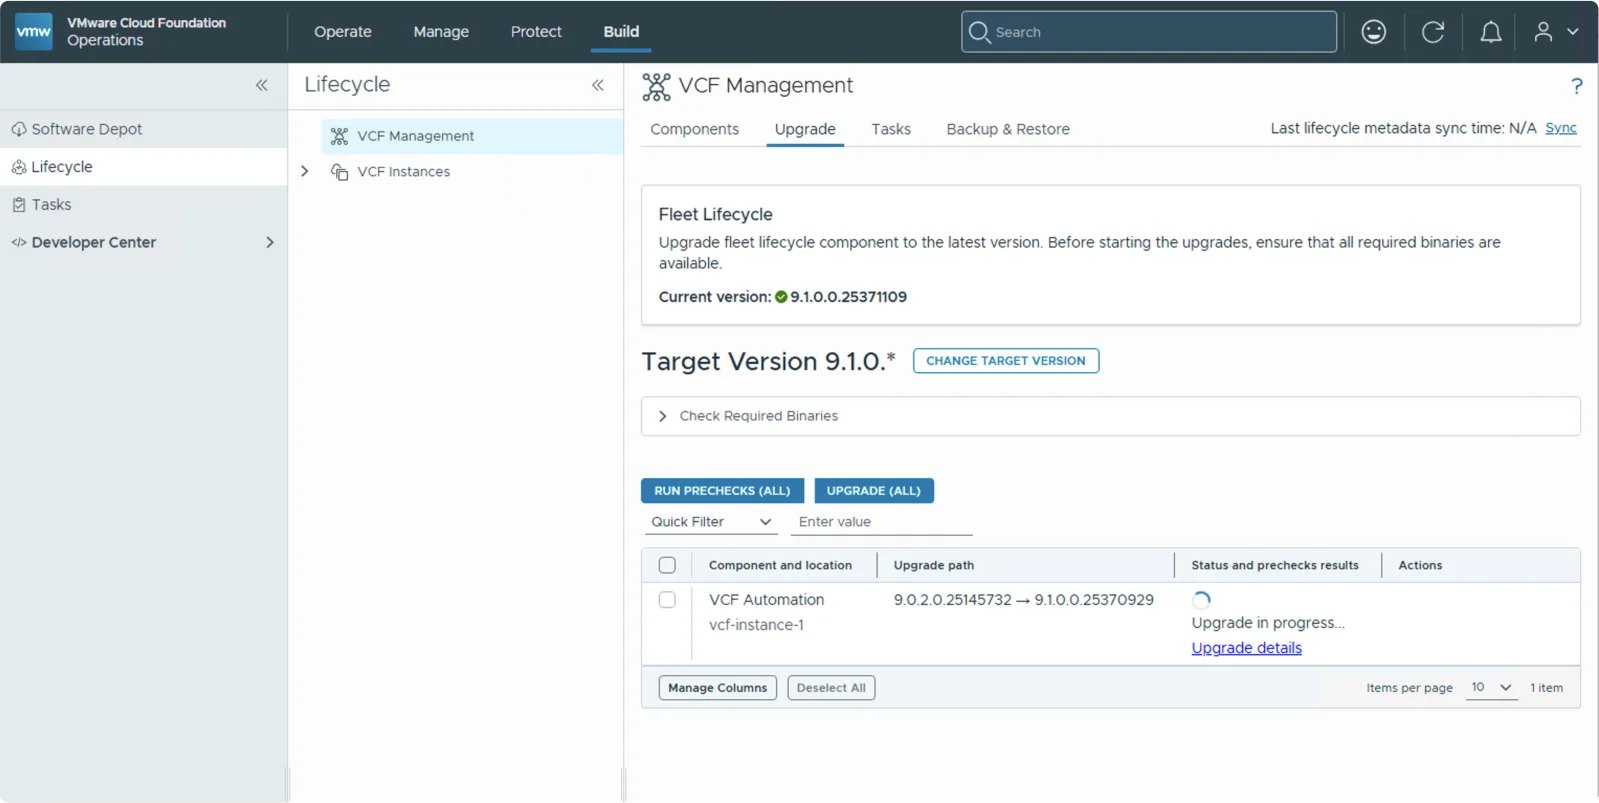The image size is (1599, 803).
Task: Open the feedback smiley icon
Action: pos(1374,32)
